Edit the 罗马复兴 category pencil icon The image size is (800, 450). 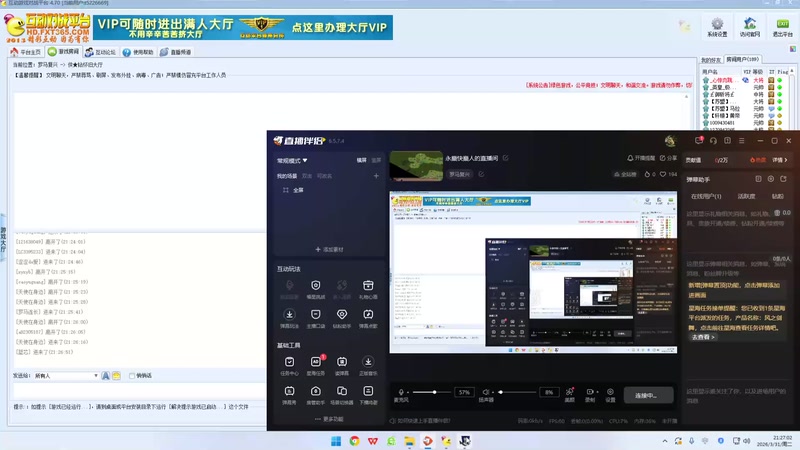click(x=481, y=174)
